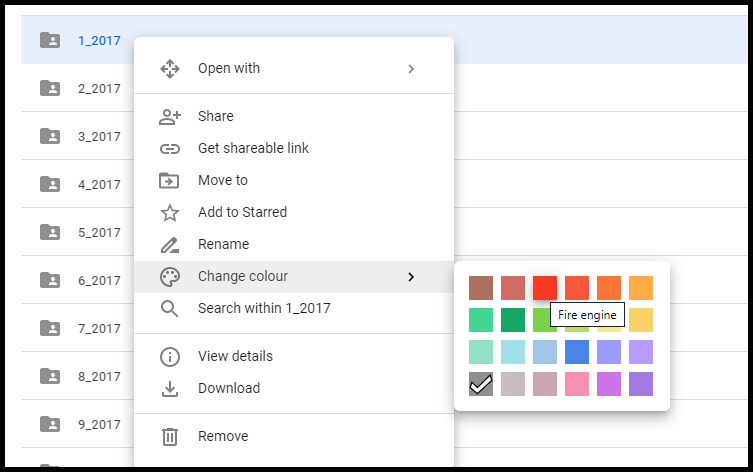Screen dimensions: 753x472
Task: Choose Remove from the context menu
Action: click(223, 436)
